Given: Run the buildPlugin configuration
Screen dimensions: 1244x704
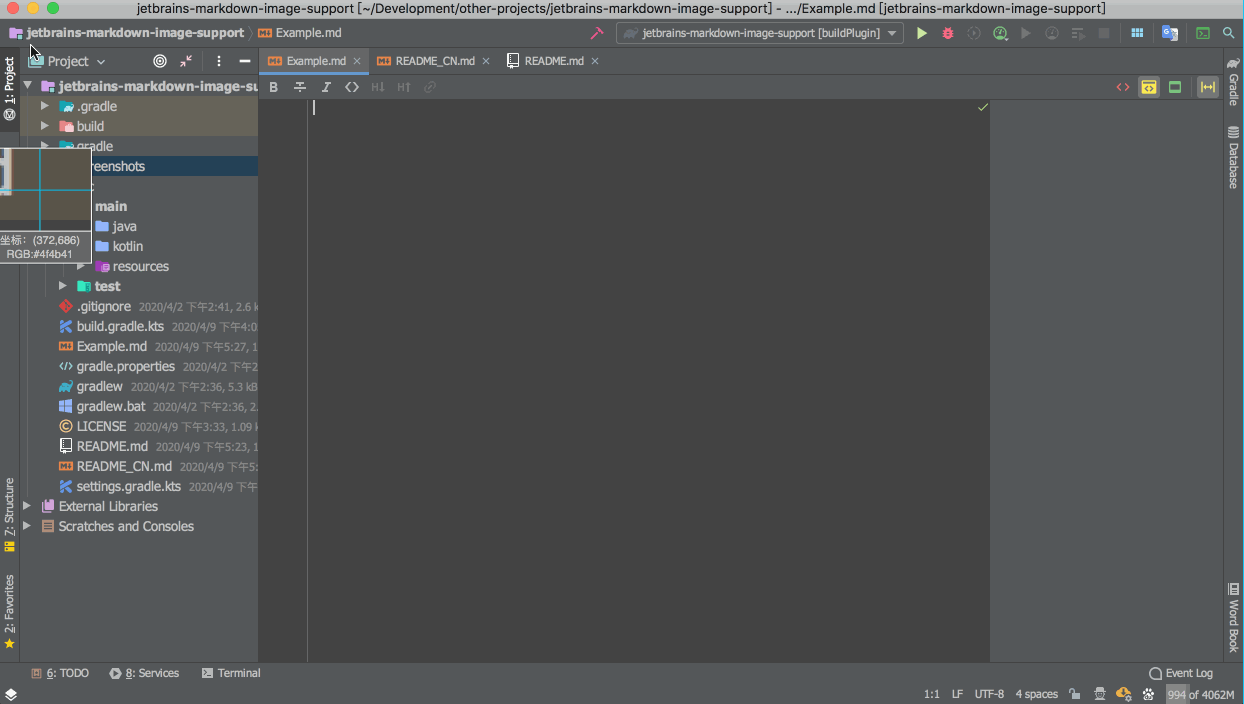Looking at the screenshot, I should click(922, 33).
